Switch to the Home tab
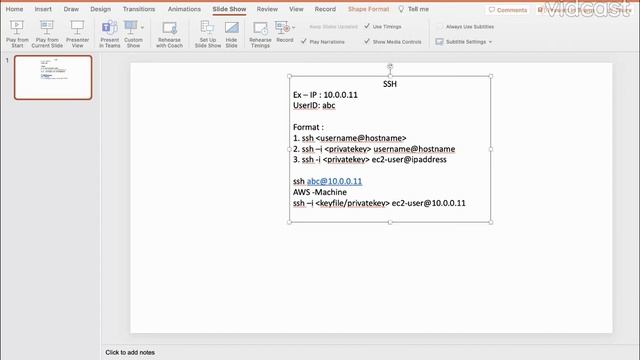The image size is (640, 360). click(14, 9)
